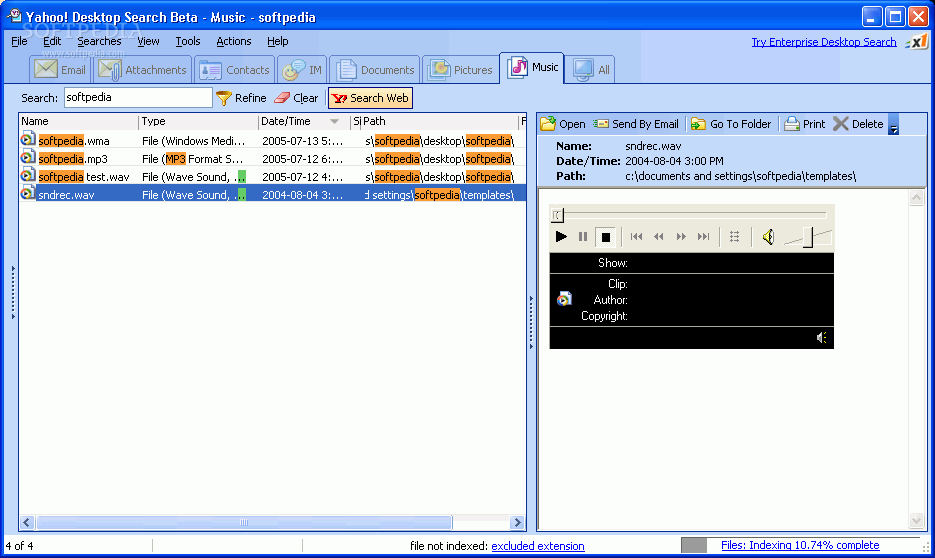Pause the media player preview

point(583,237)
